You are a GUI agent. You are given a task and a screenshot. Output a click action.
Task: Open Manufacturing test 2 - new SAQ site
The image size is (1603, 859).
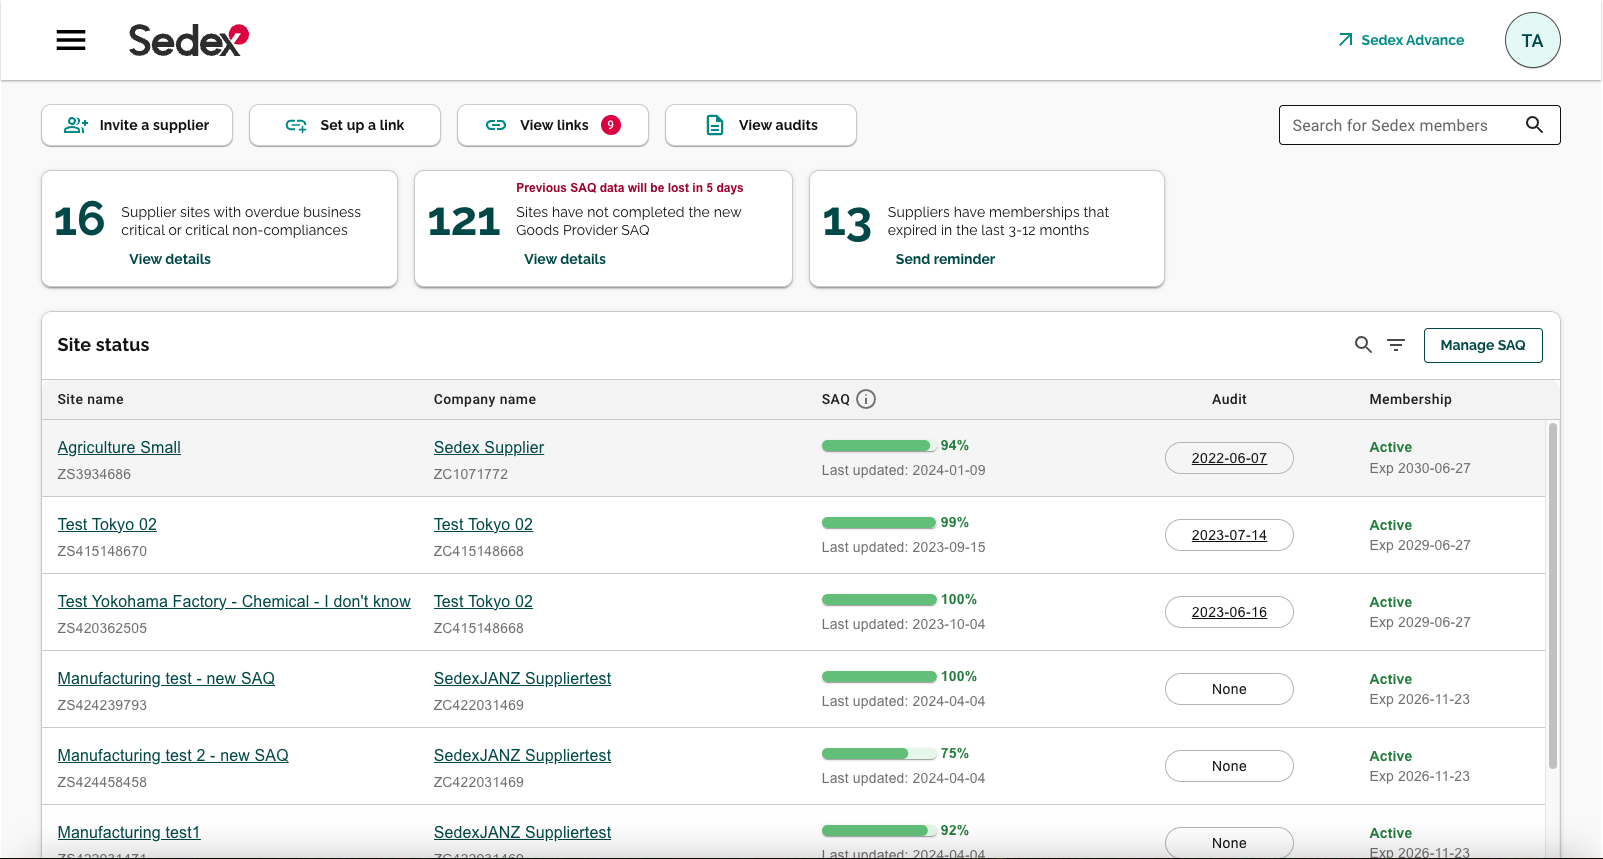point(173,755)
